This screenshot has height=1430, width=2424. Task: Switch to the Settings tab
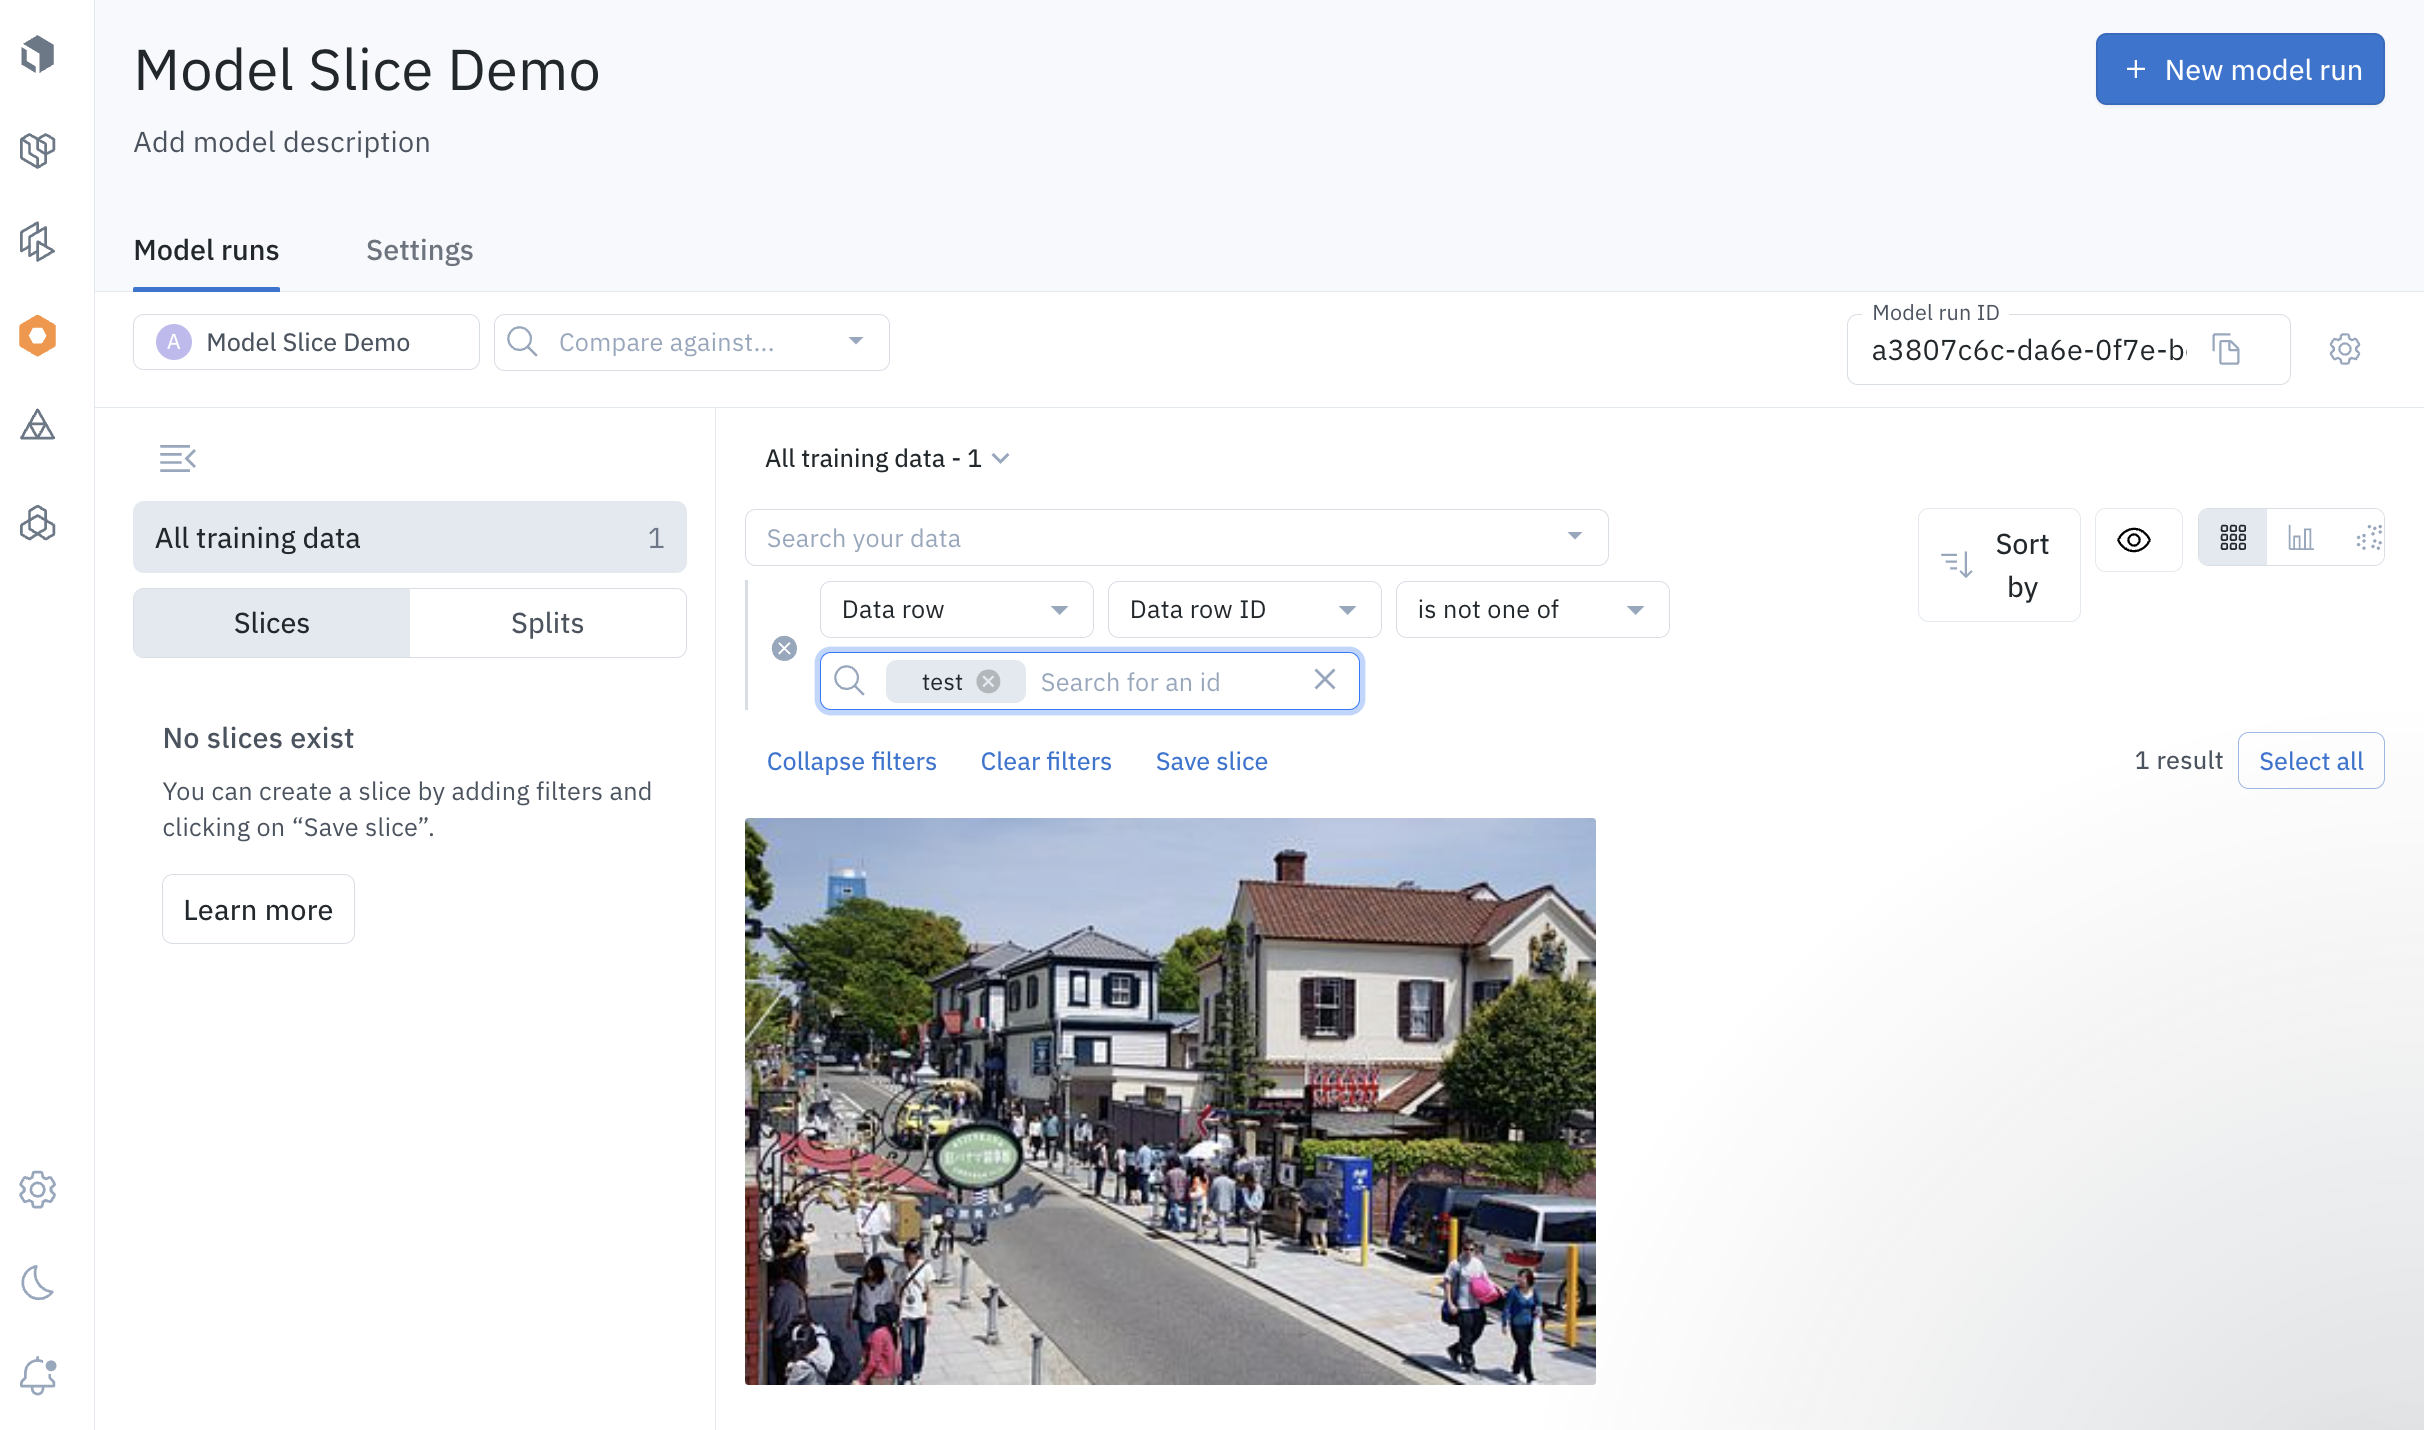click(x=419, y=249)
